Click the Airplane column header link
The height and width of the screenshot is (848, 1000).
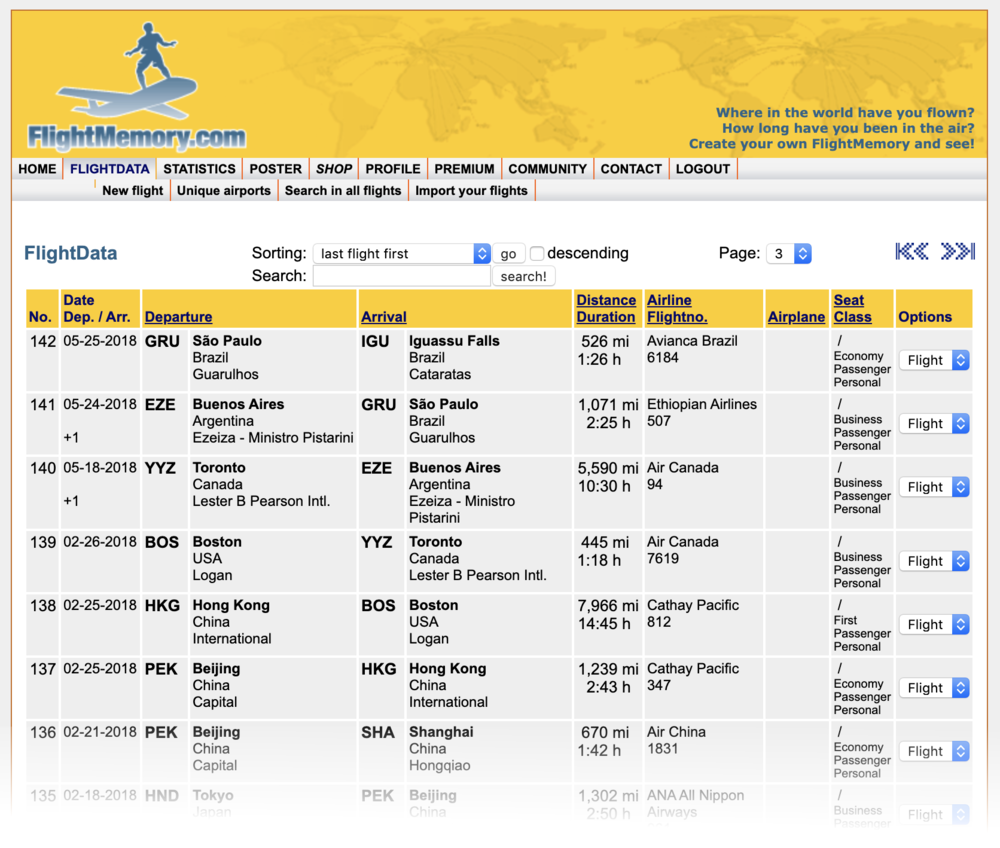click(796, 317)
